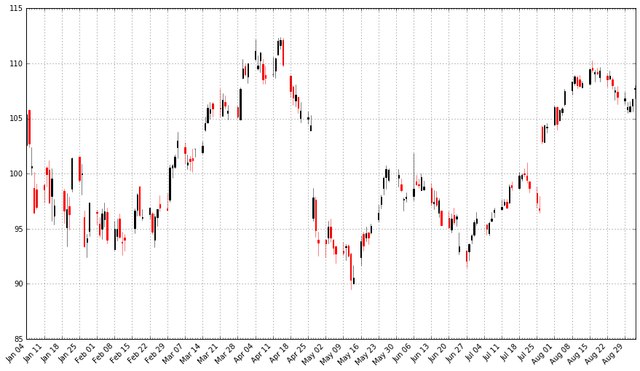Select the 110 y-axis price label

16,64
